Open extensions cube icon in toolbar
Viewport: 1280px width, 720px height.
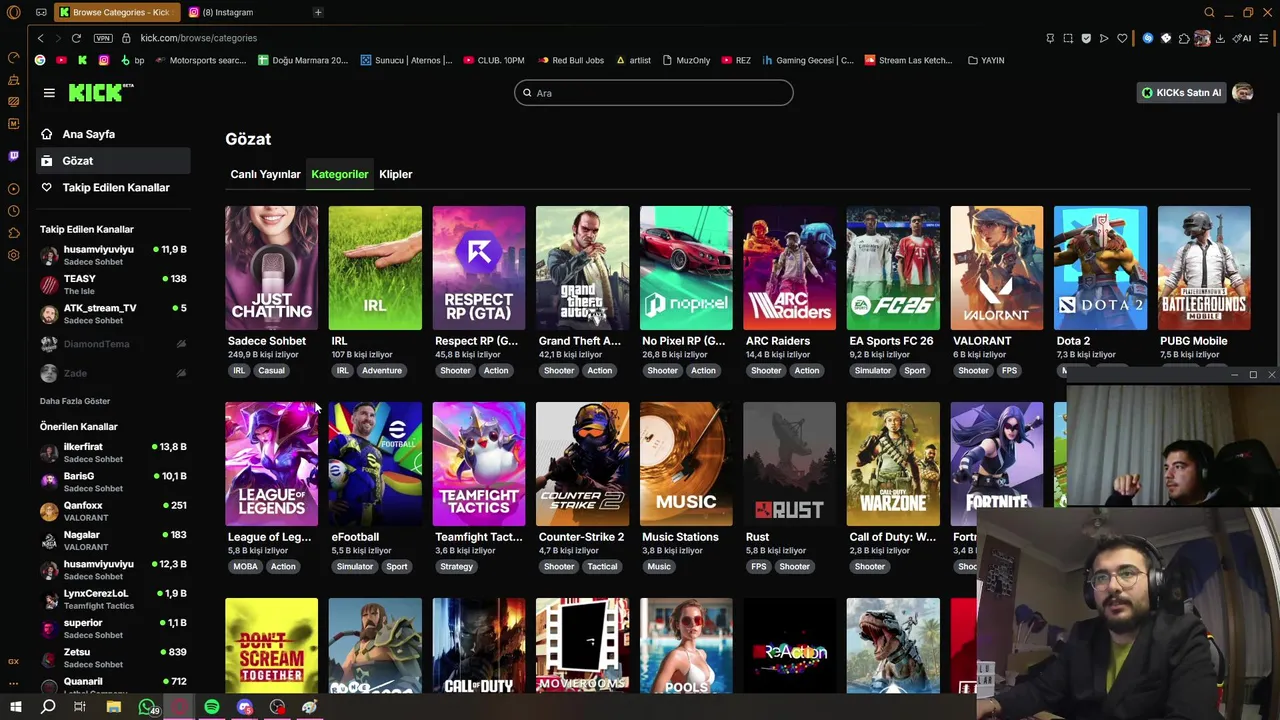tap(1184, 38)
